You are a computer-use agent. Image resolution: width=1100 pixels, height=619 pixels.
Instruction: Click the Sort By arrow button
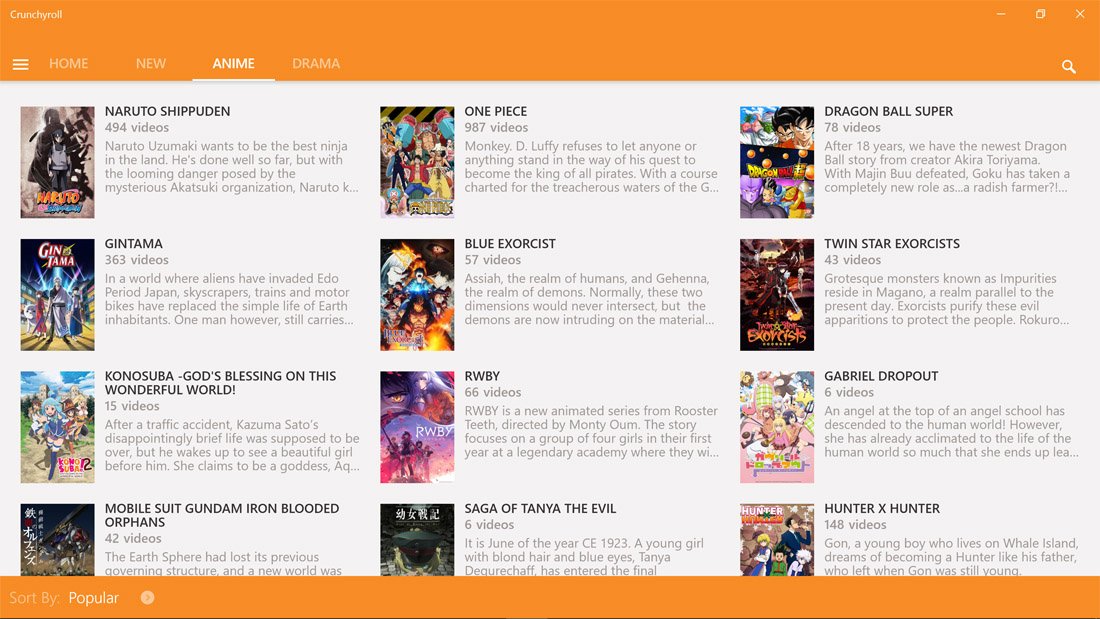[x=147, y=598]
